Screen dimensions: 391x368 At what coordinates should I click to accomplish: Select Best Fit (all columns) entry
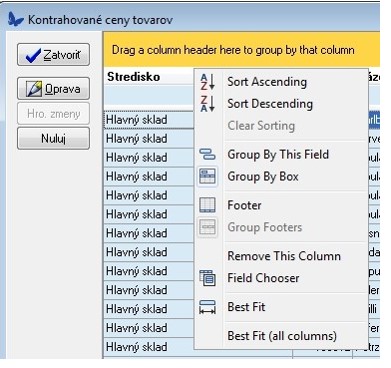pyautogui.click(x=282, y=336)
